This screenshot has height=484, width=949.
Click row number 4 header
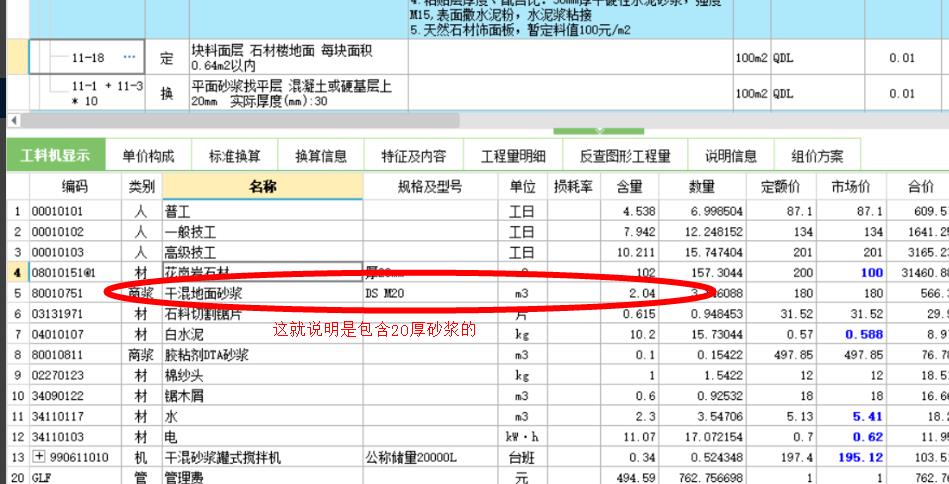[18, 272]
